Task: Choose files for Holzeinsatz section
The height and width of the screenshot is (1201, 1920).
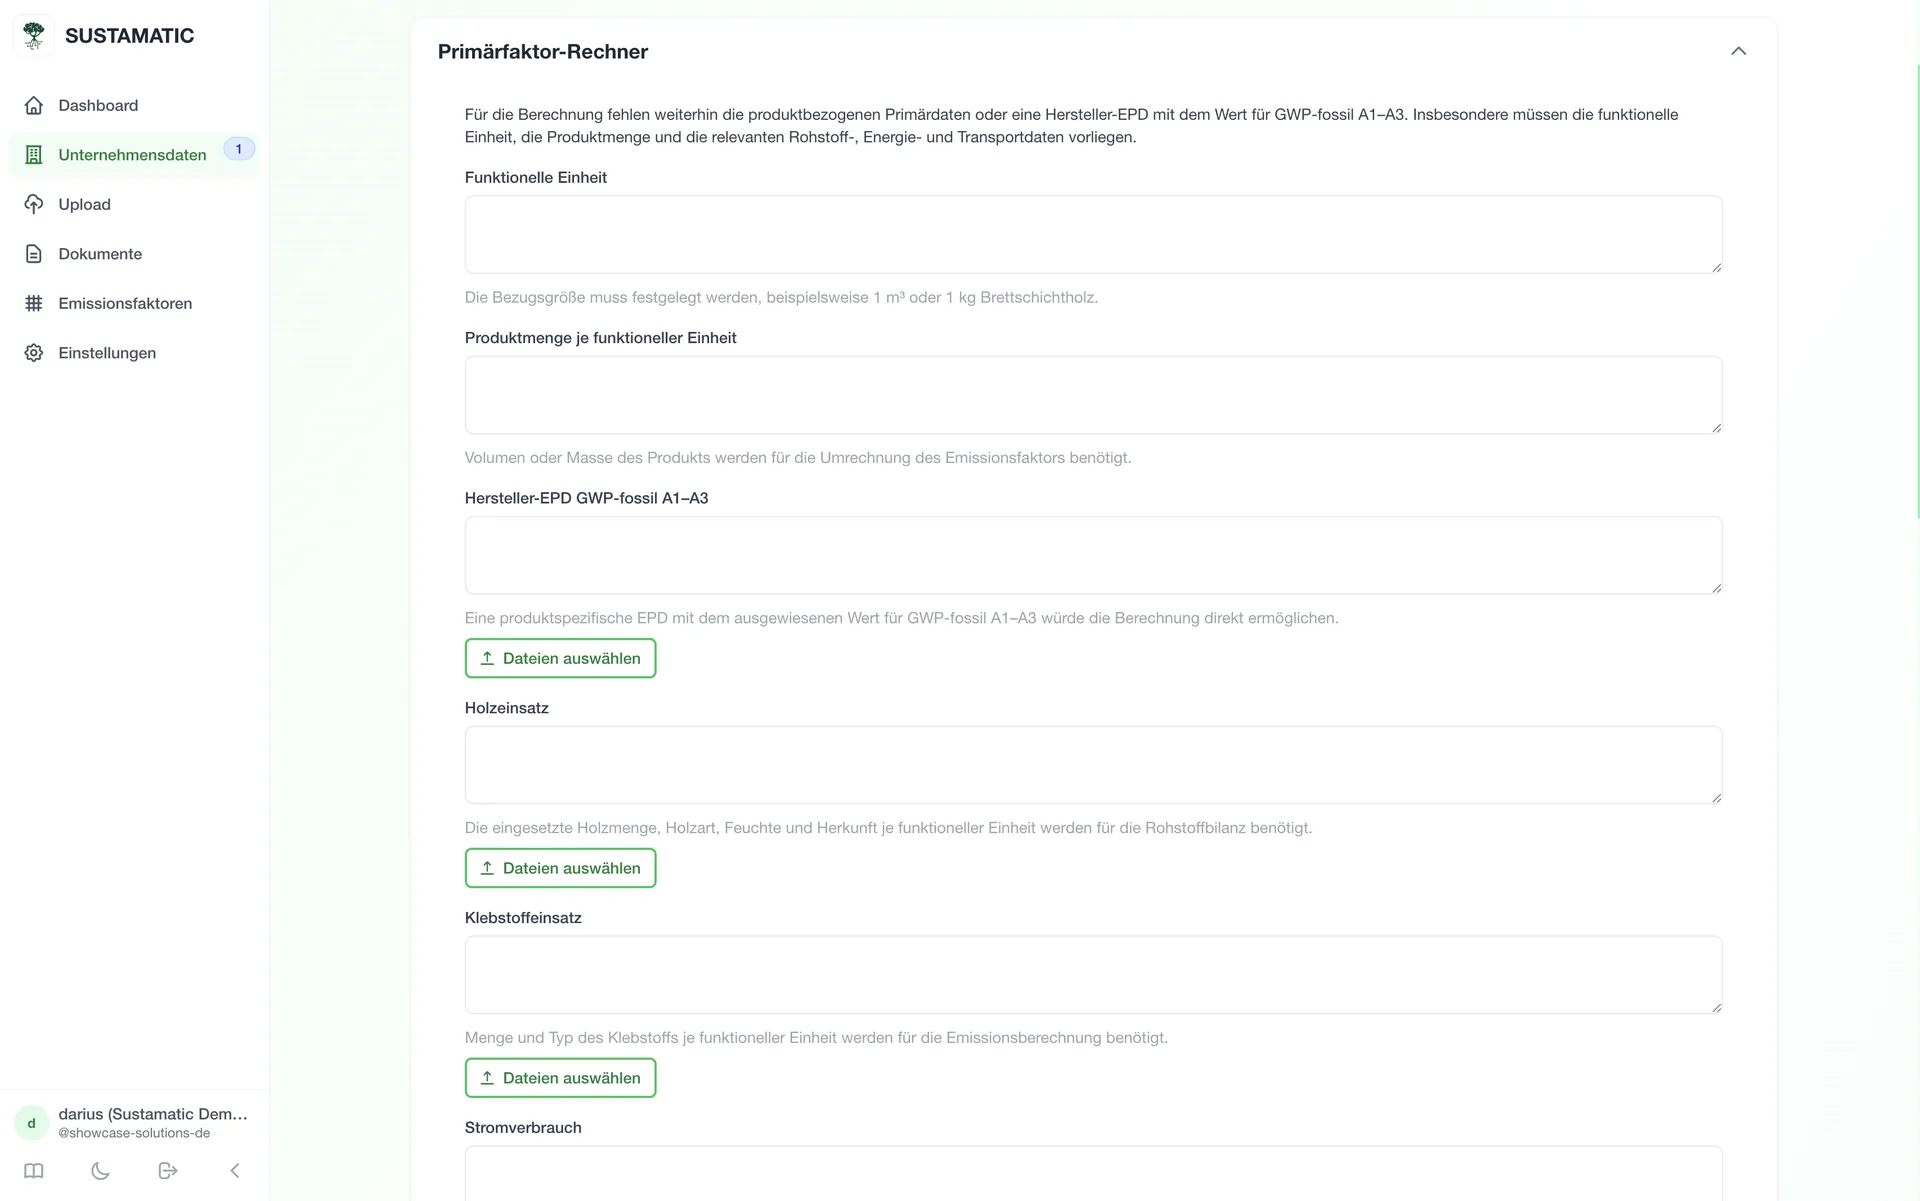Action: click(x=560, y=868)
